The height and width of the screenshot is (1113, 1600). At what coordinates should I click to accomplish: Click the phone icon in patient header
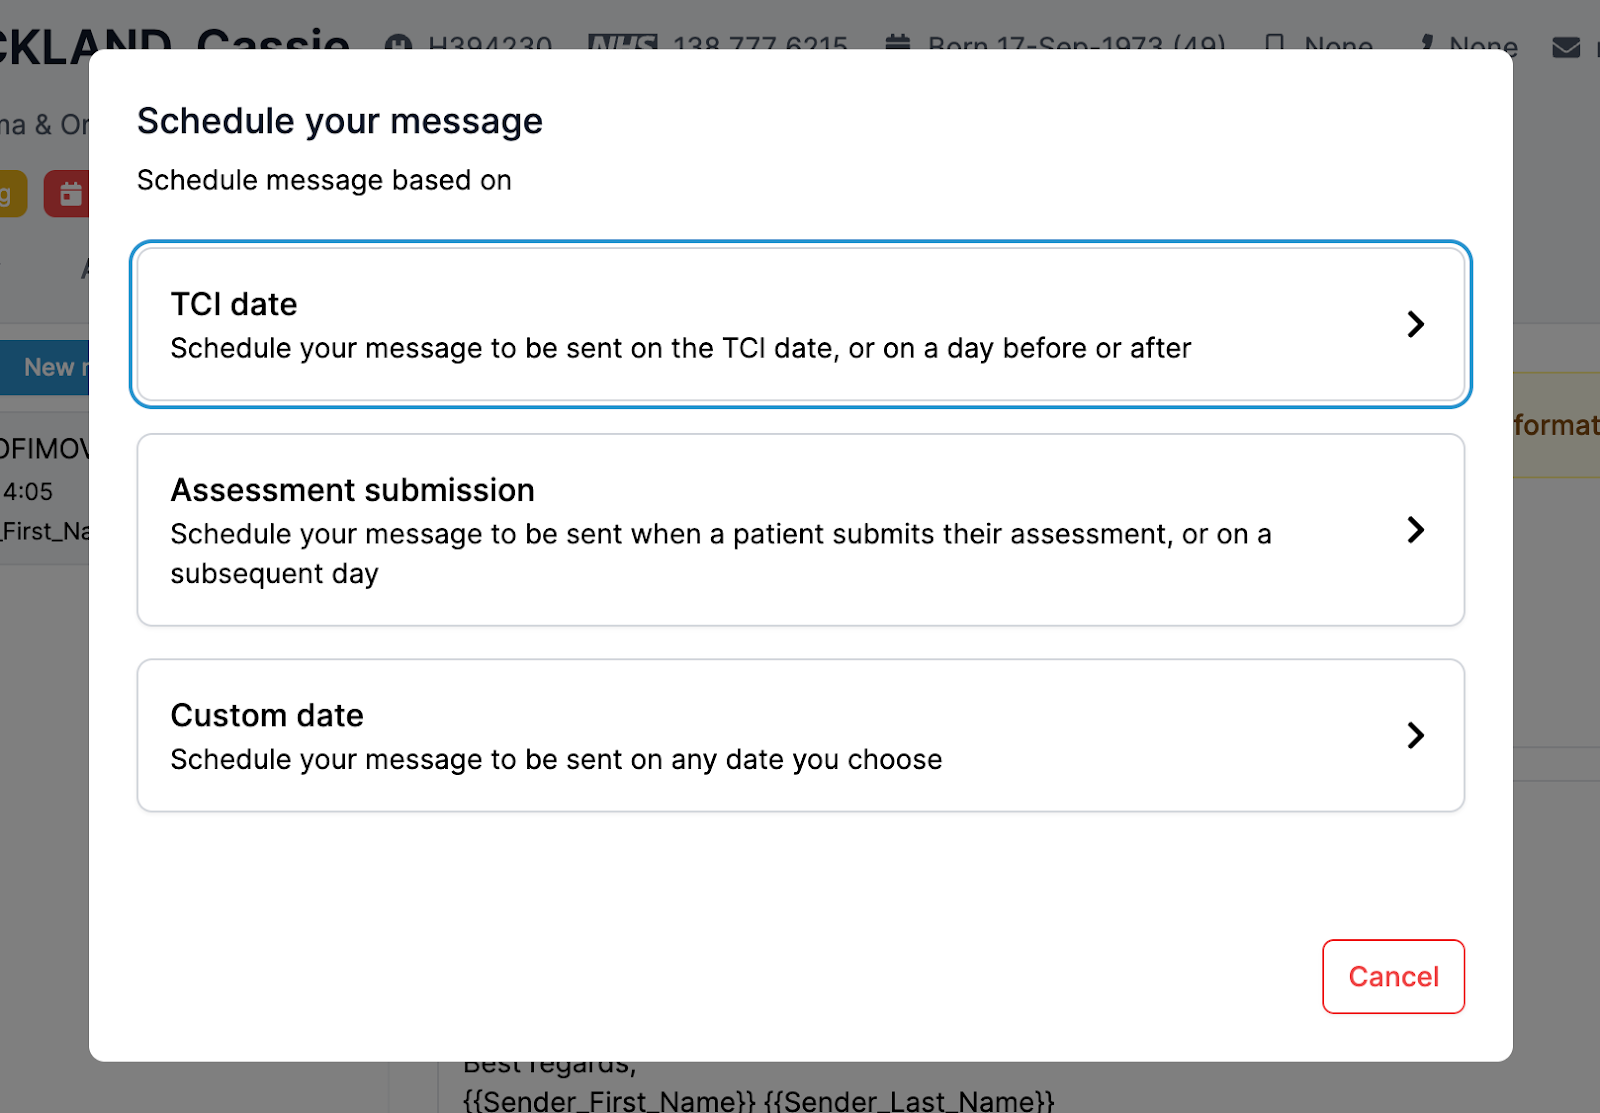(1275, 44)
